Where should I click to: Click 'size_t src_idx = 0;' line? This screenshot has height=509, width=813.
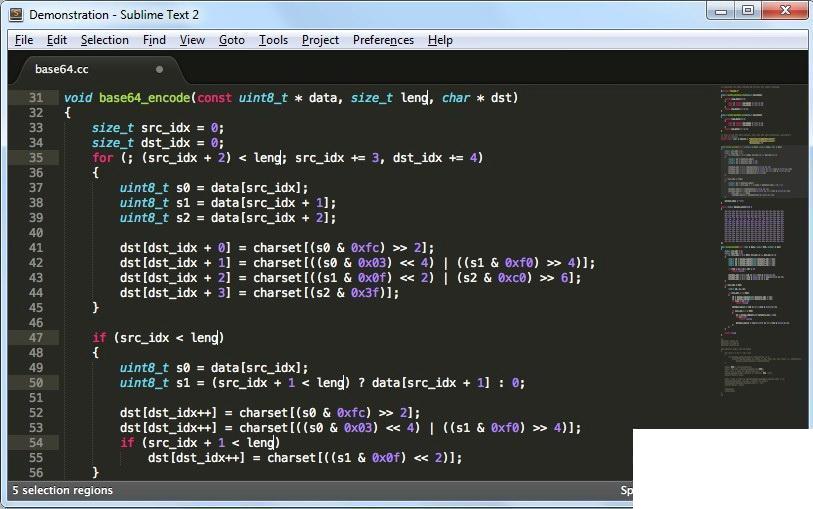tap(158, 128)
